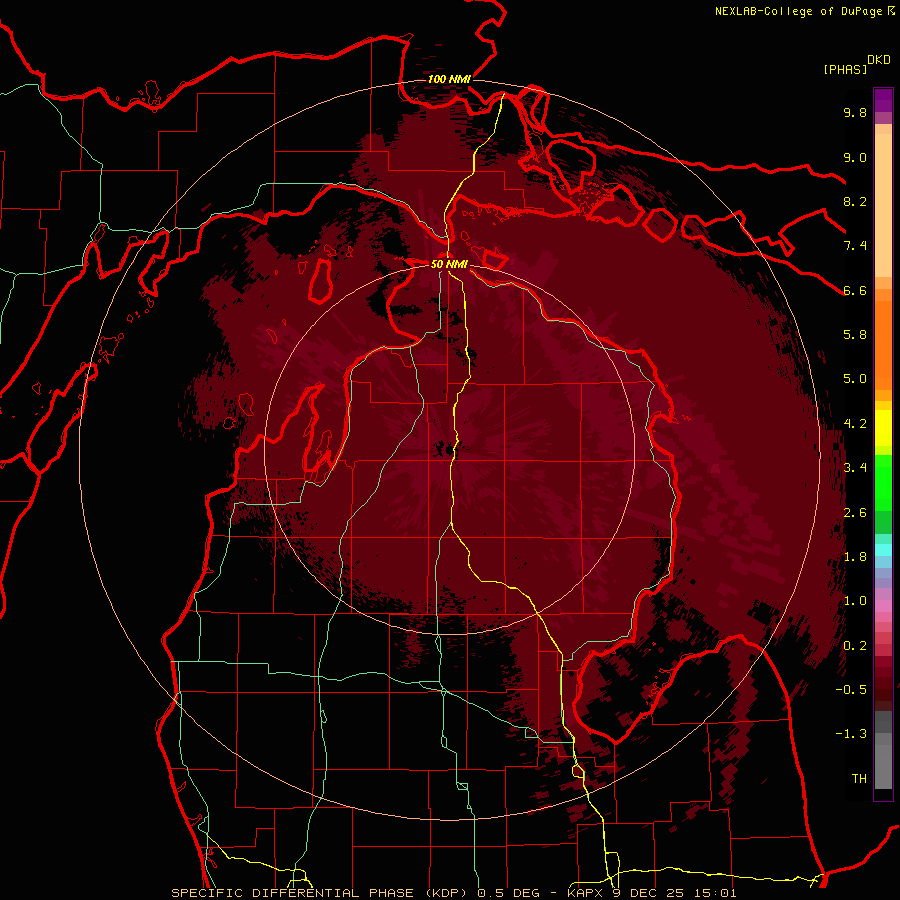The width and height of the screenshot is (900, 900).
Task: Pick the pink segment of the color bar
Action: click(x=883, y=606)
